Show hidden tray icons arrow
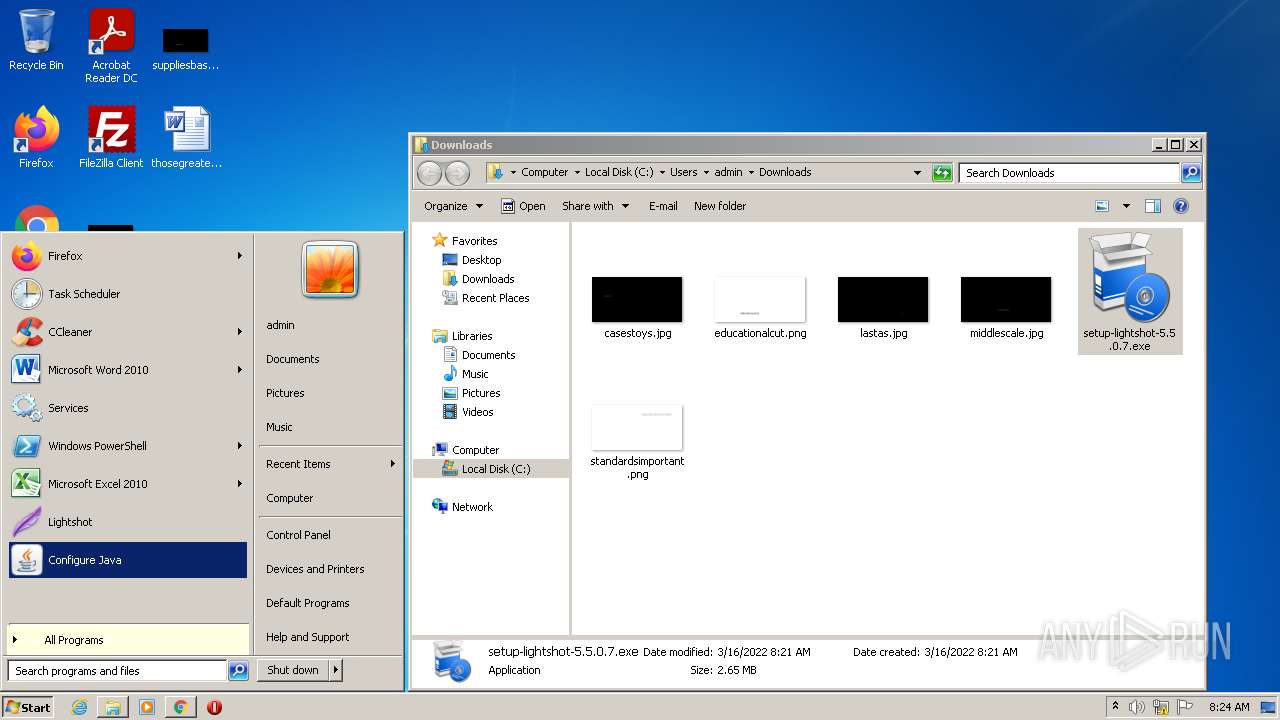Image resolution: width=1280 pixels, height=720 pixels. point(1115,707)
